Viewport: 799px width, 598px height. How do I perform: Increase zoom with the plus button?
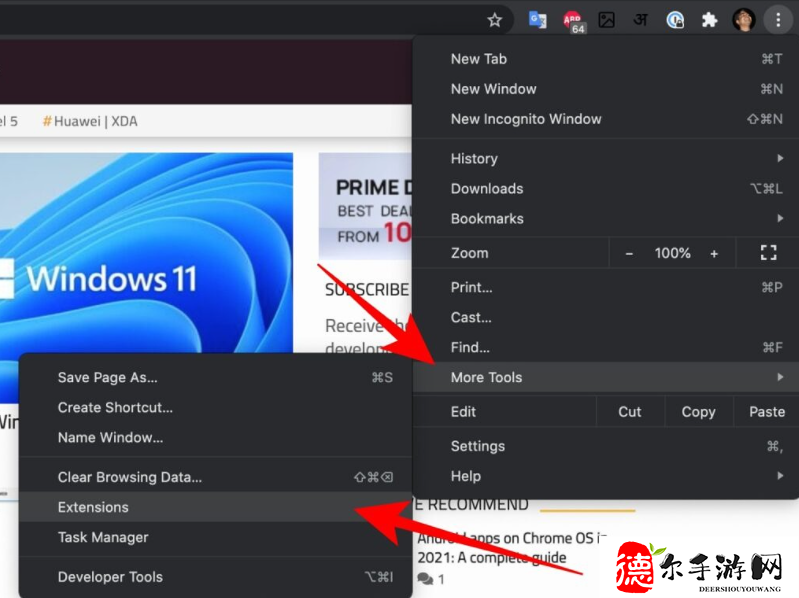(x=714, y=253)
